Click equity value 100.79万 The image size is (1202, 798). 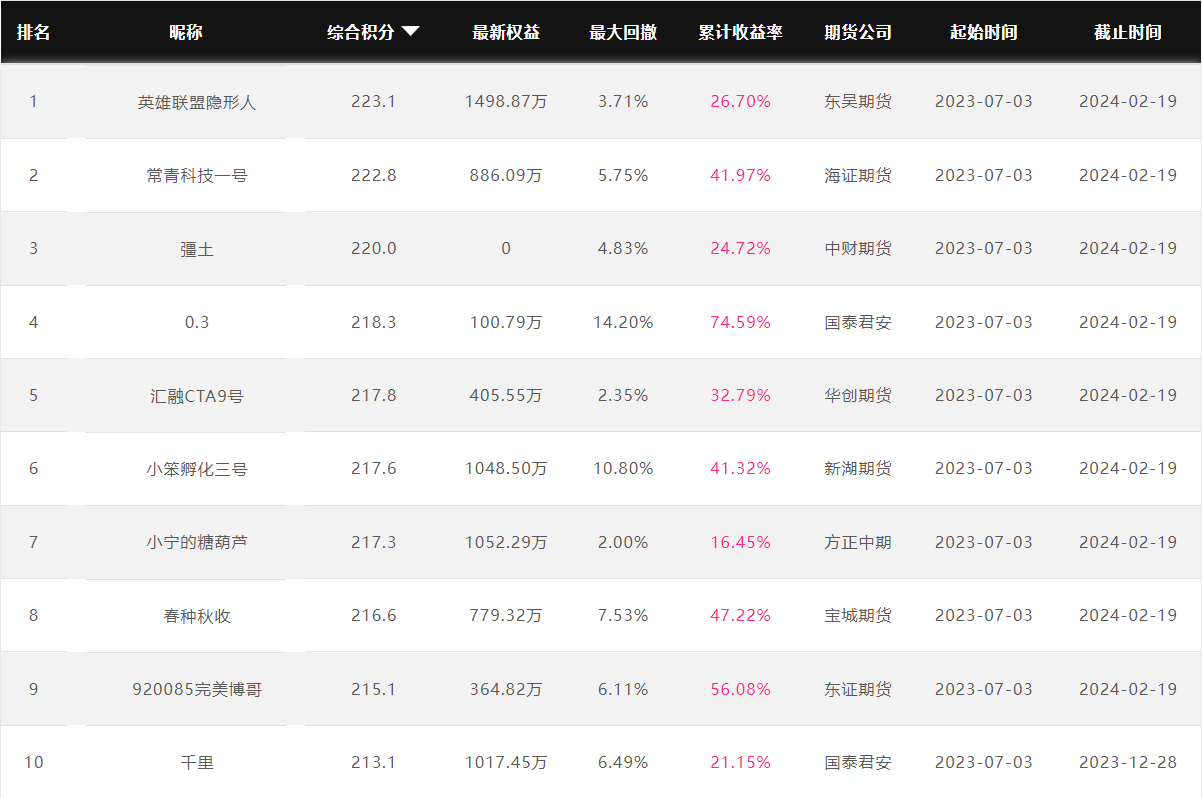pyautogui.click(x=506, y=322)
